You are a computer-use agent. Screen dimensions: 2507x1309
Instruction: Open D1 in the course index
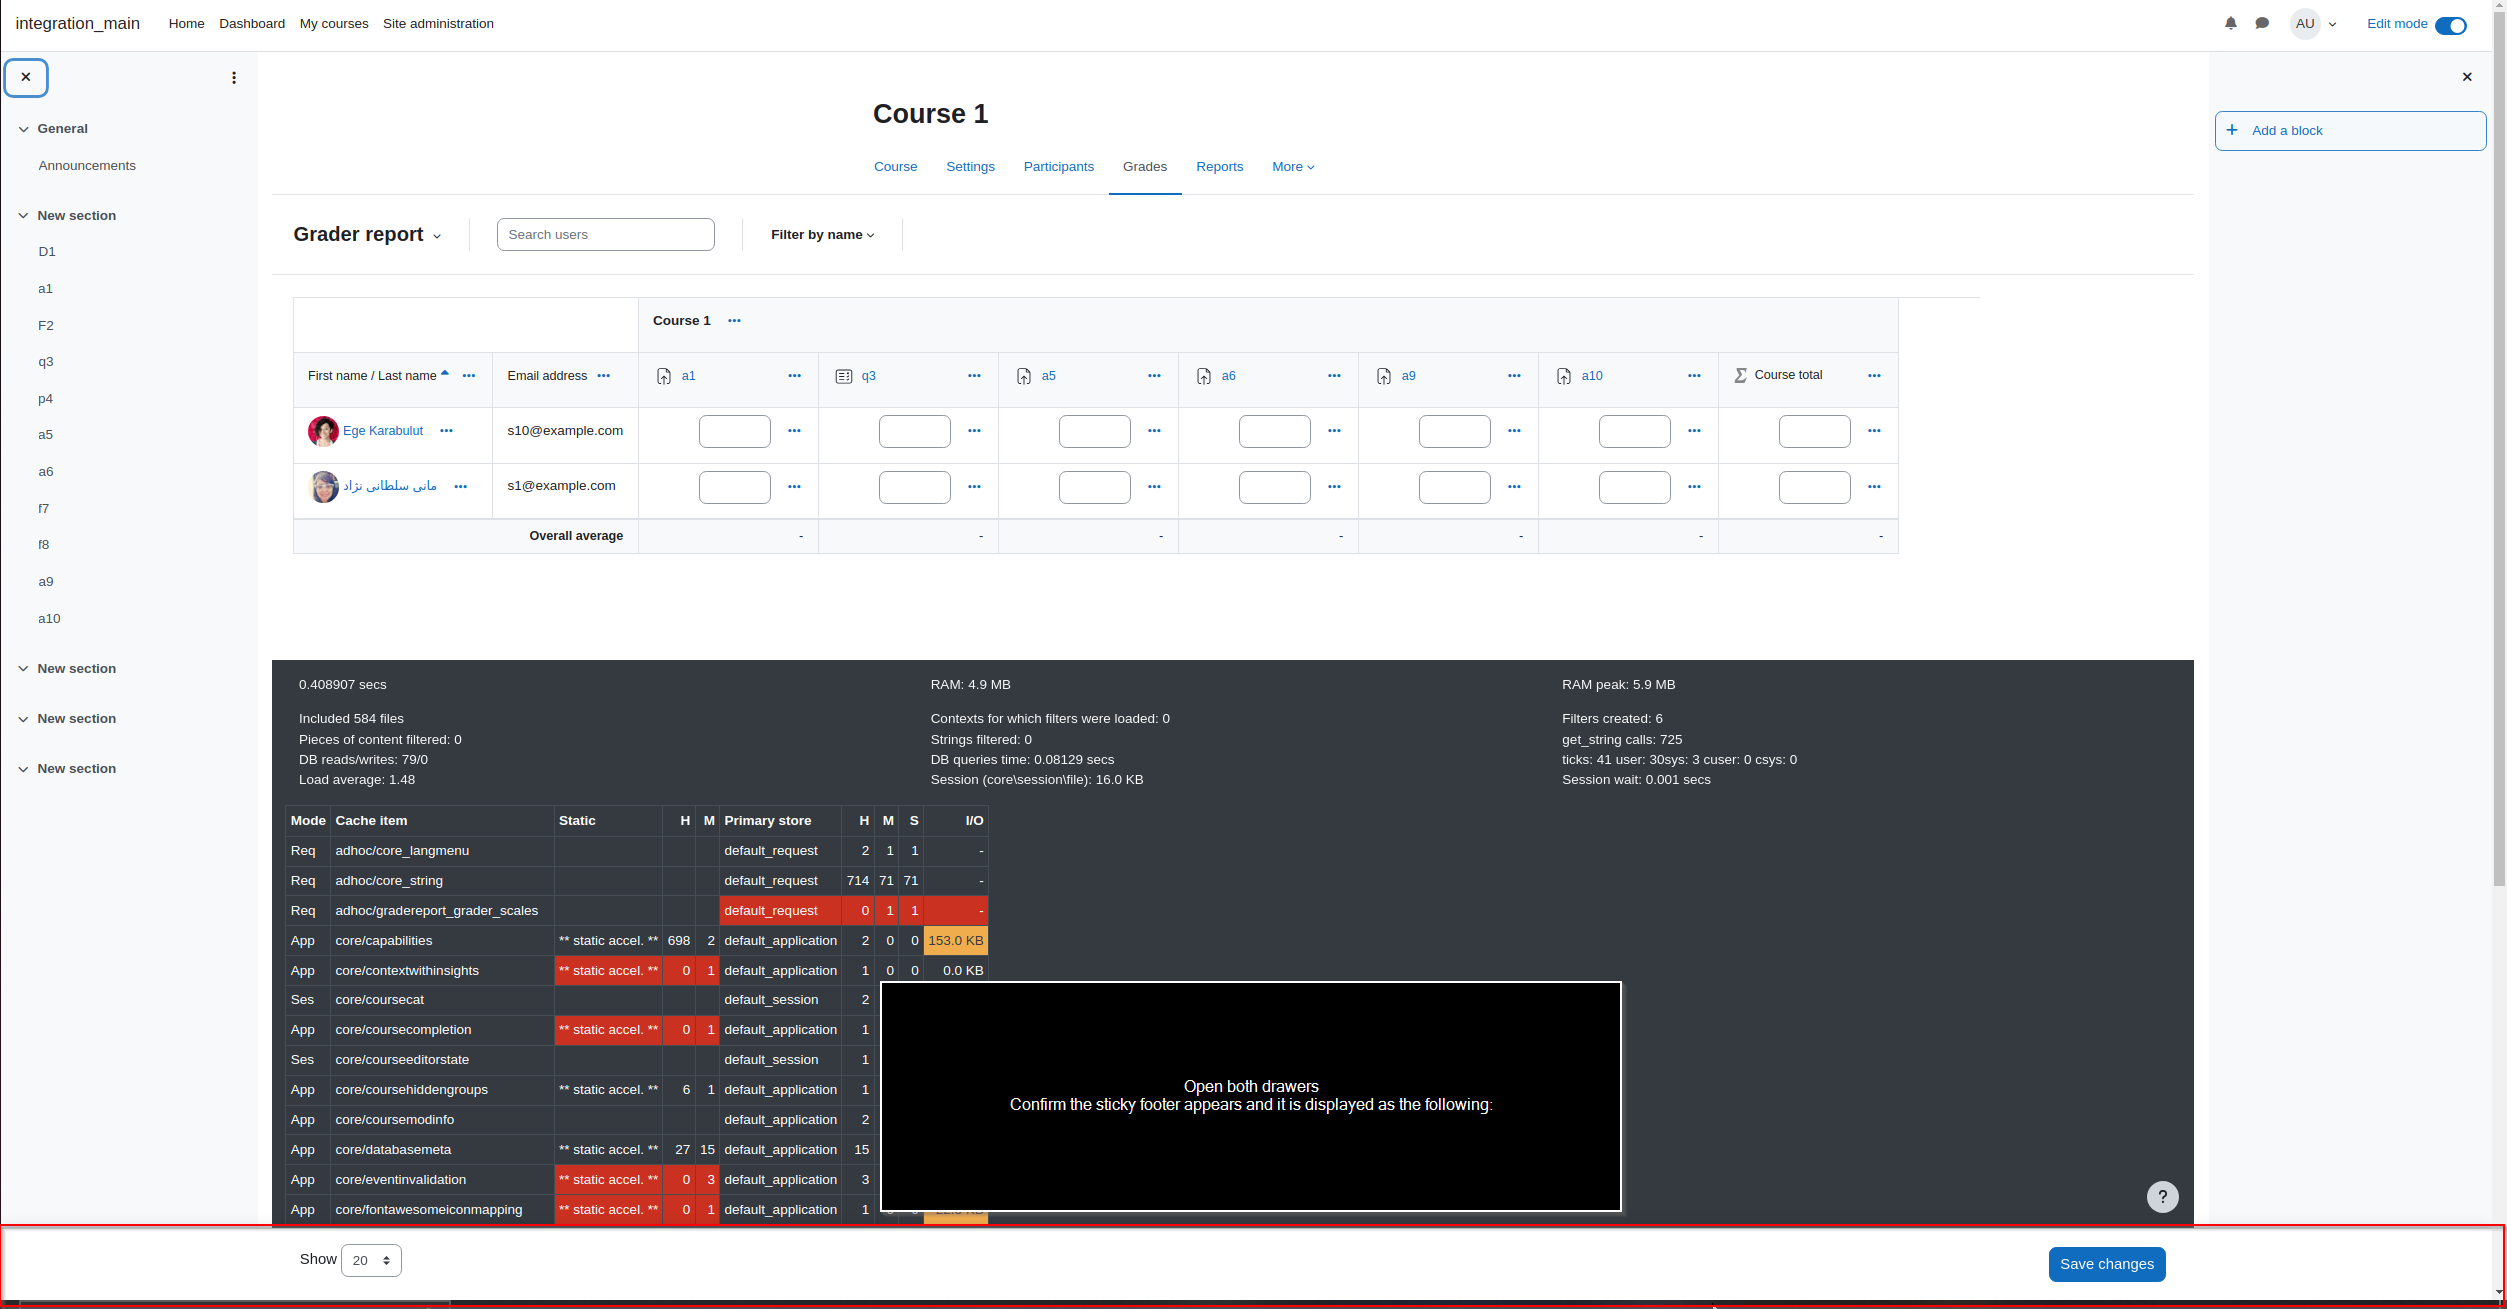47,252
